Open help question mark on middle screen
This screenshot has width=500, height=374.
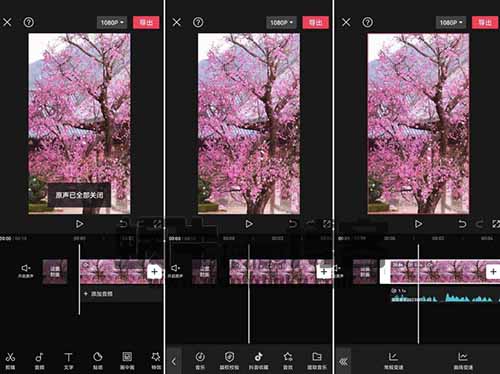click(198, 22)
